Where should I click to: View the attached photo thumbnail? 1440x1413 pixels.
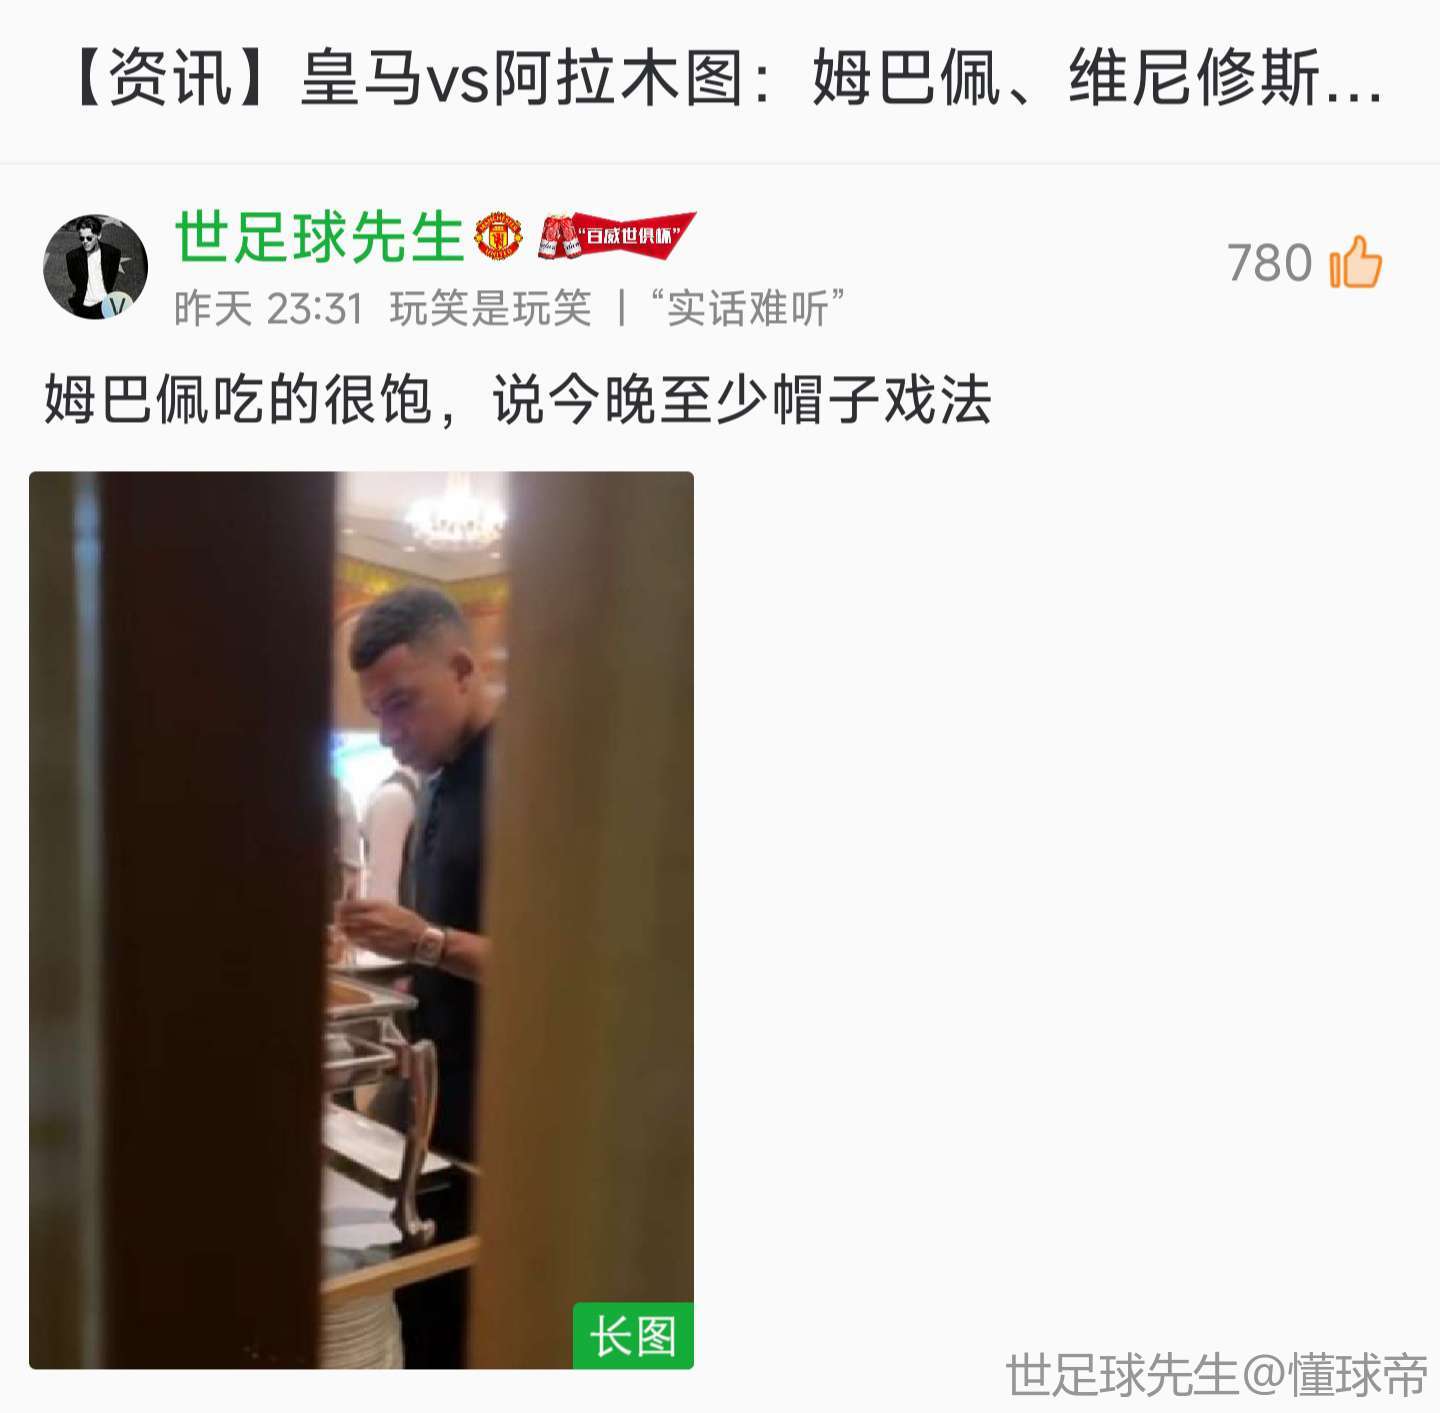tap(361, 920)
